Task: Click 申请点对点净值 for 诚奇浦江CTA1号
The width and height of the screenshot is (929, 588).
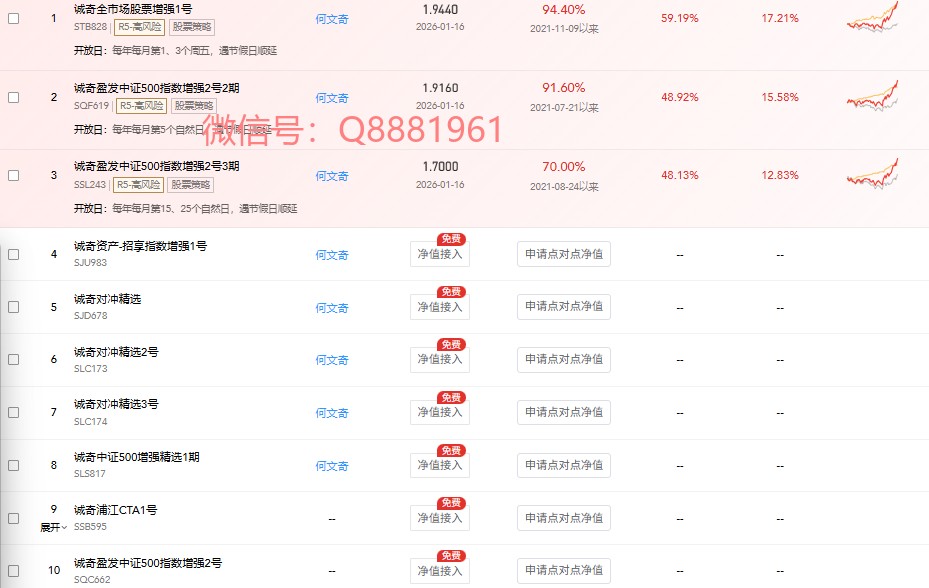Action: pyautogui.click(x=564, y=518)
